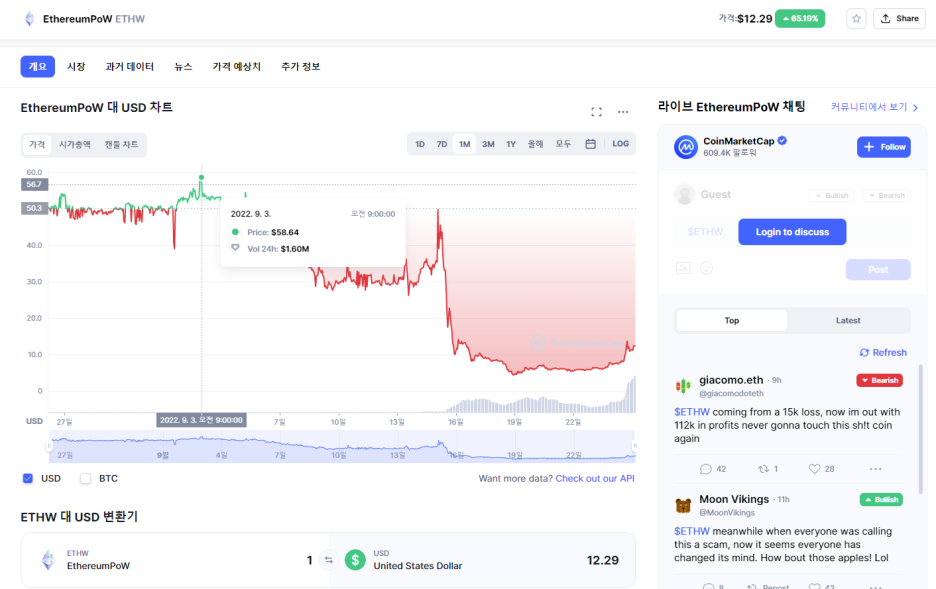
Task: Follow the CoinMarketCap account
Action: (x=883, y=147)
